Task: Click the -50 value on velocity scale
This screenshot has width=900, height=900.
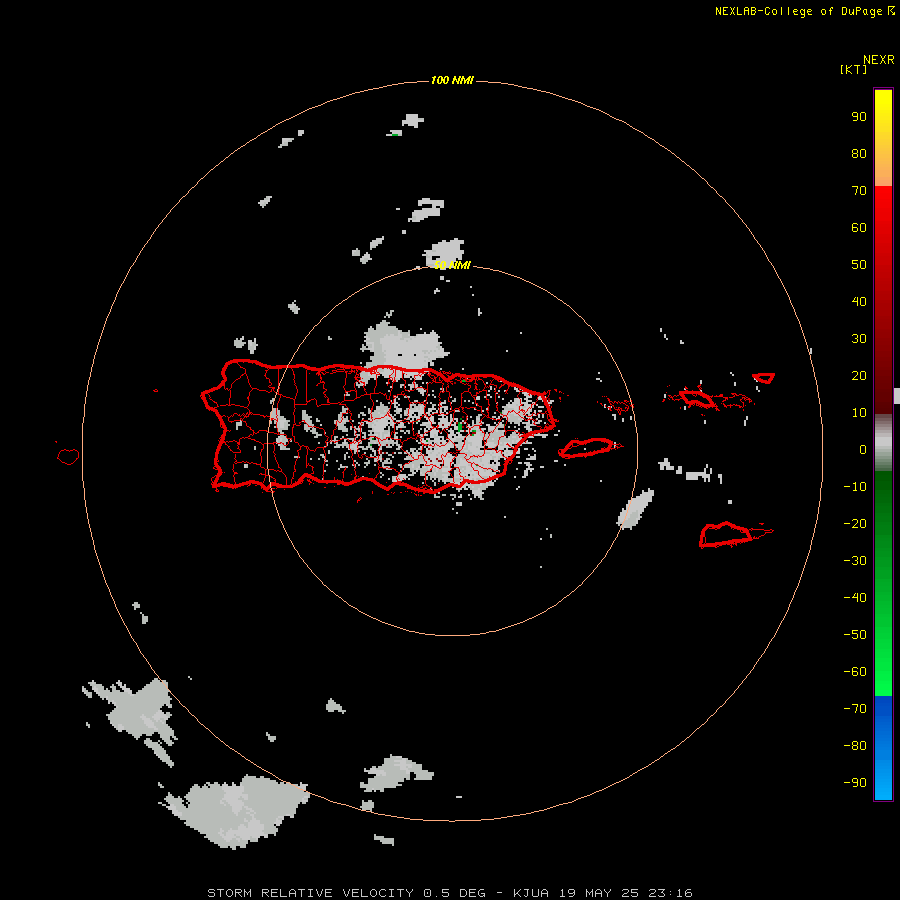Action: click(x=855, y=634)
